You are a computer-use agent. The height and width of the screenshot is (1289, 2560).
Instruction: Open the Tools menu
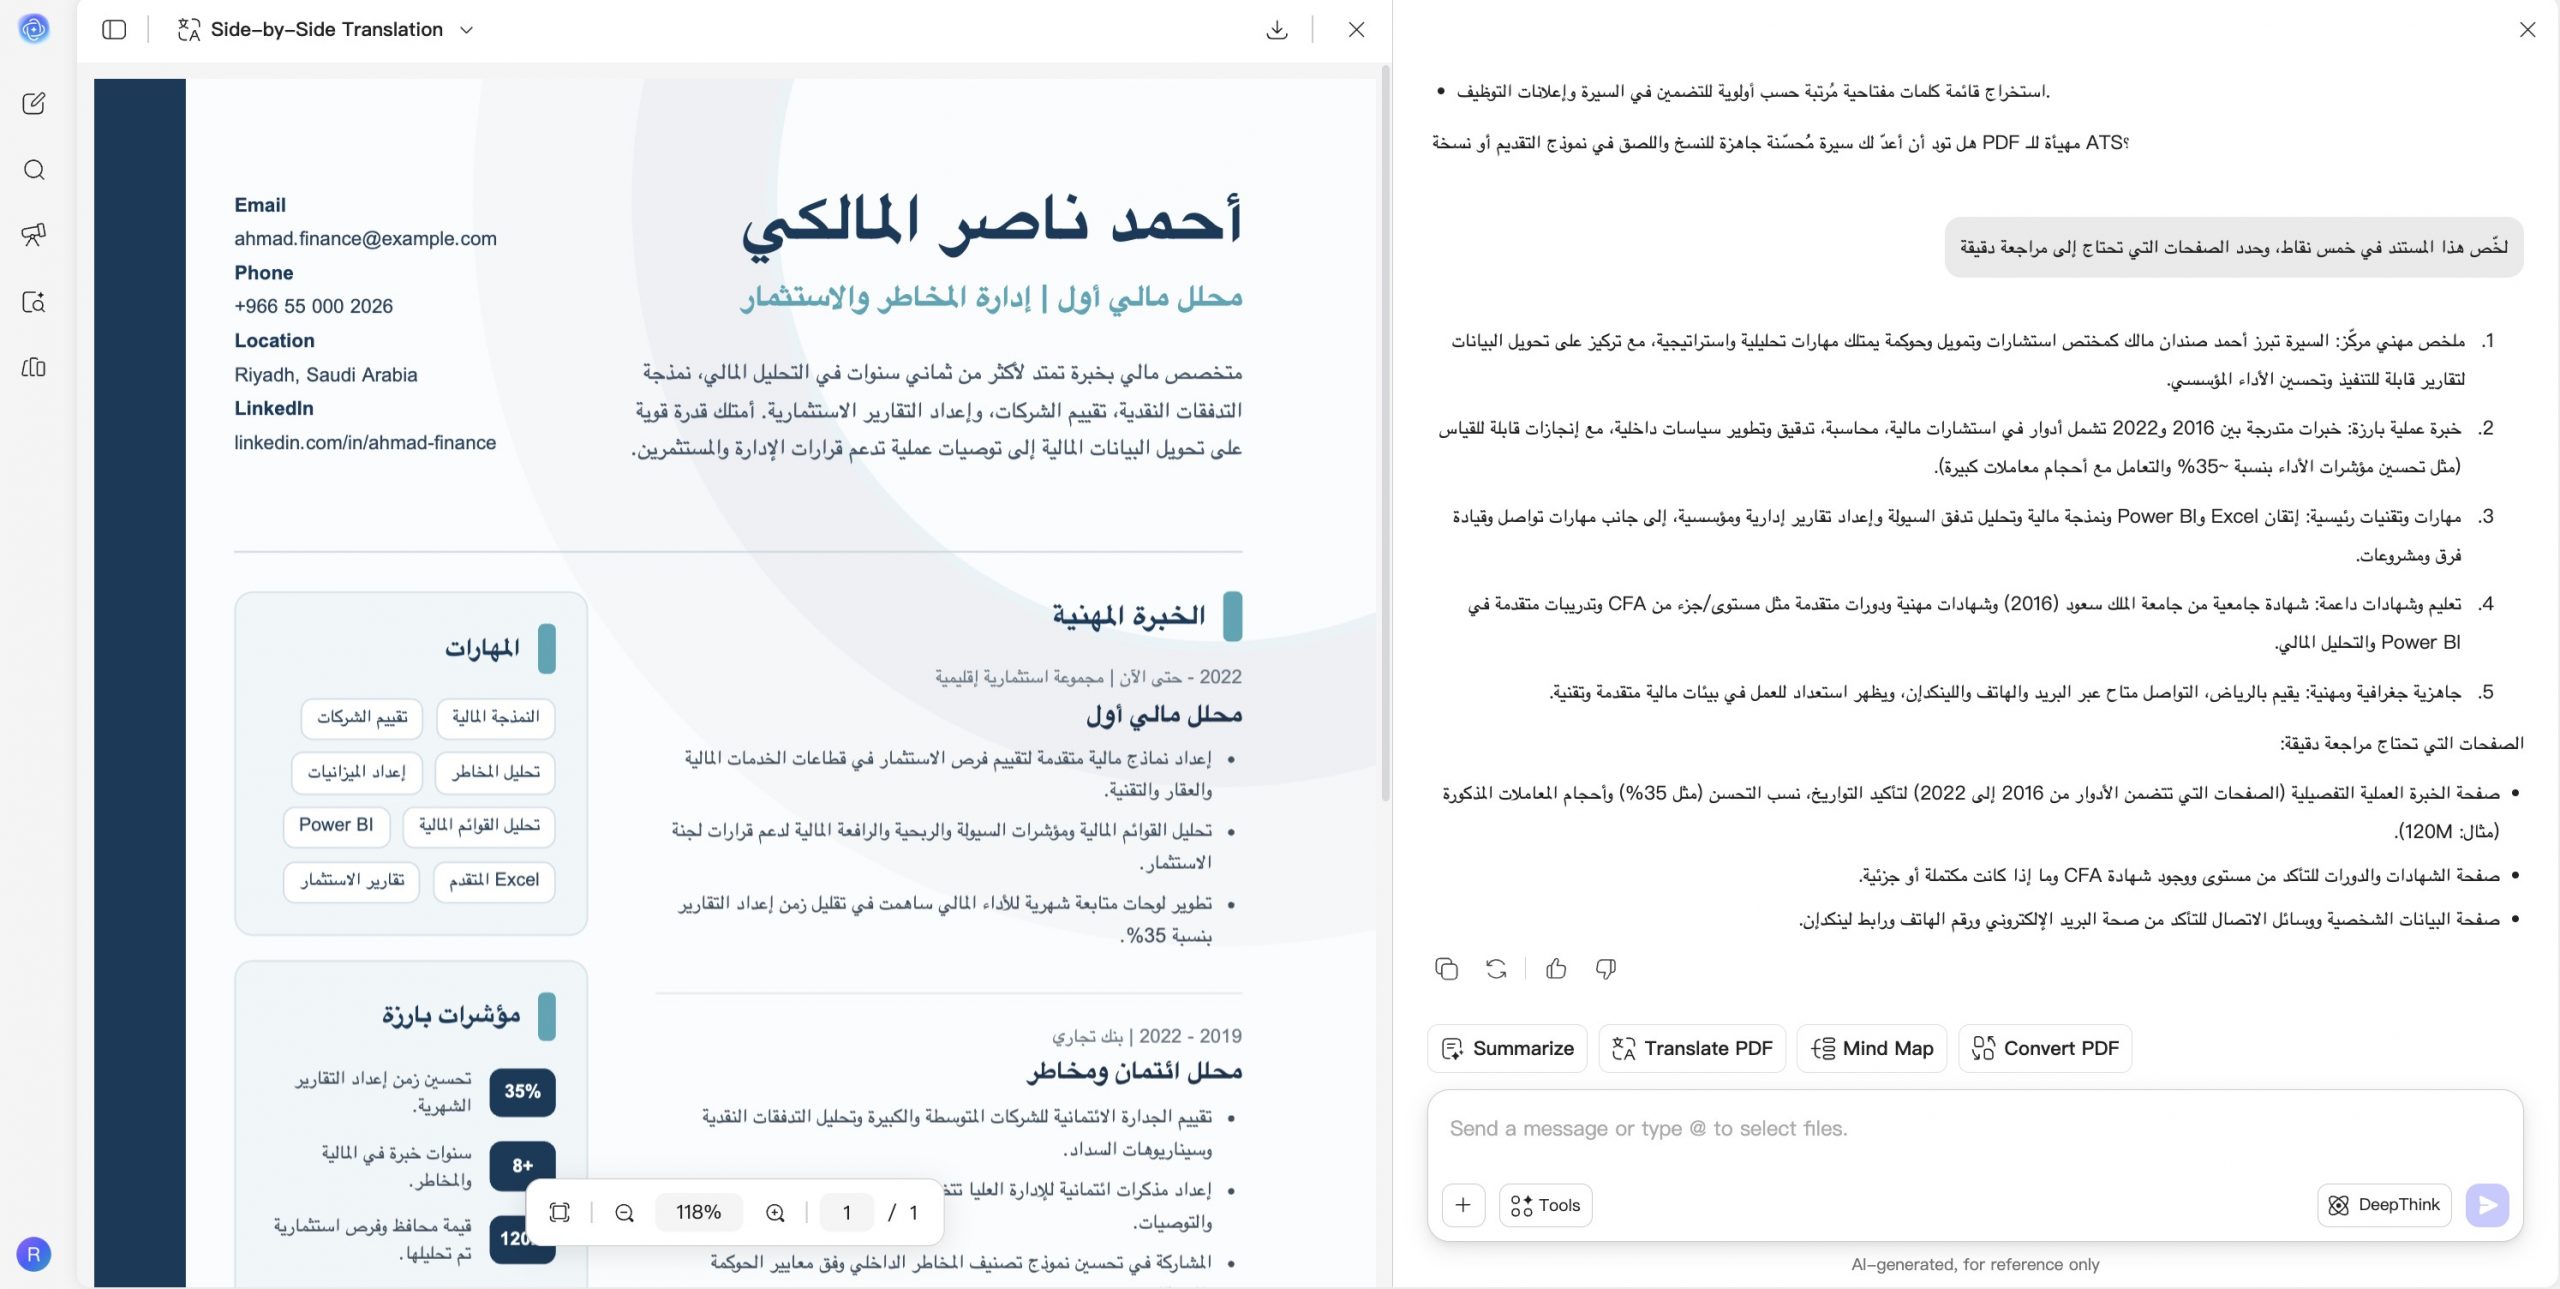pyautogui.click(x=1545, y=1205)
